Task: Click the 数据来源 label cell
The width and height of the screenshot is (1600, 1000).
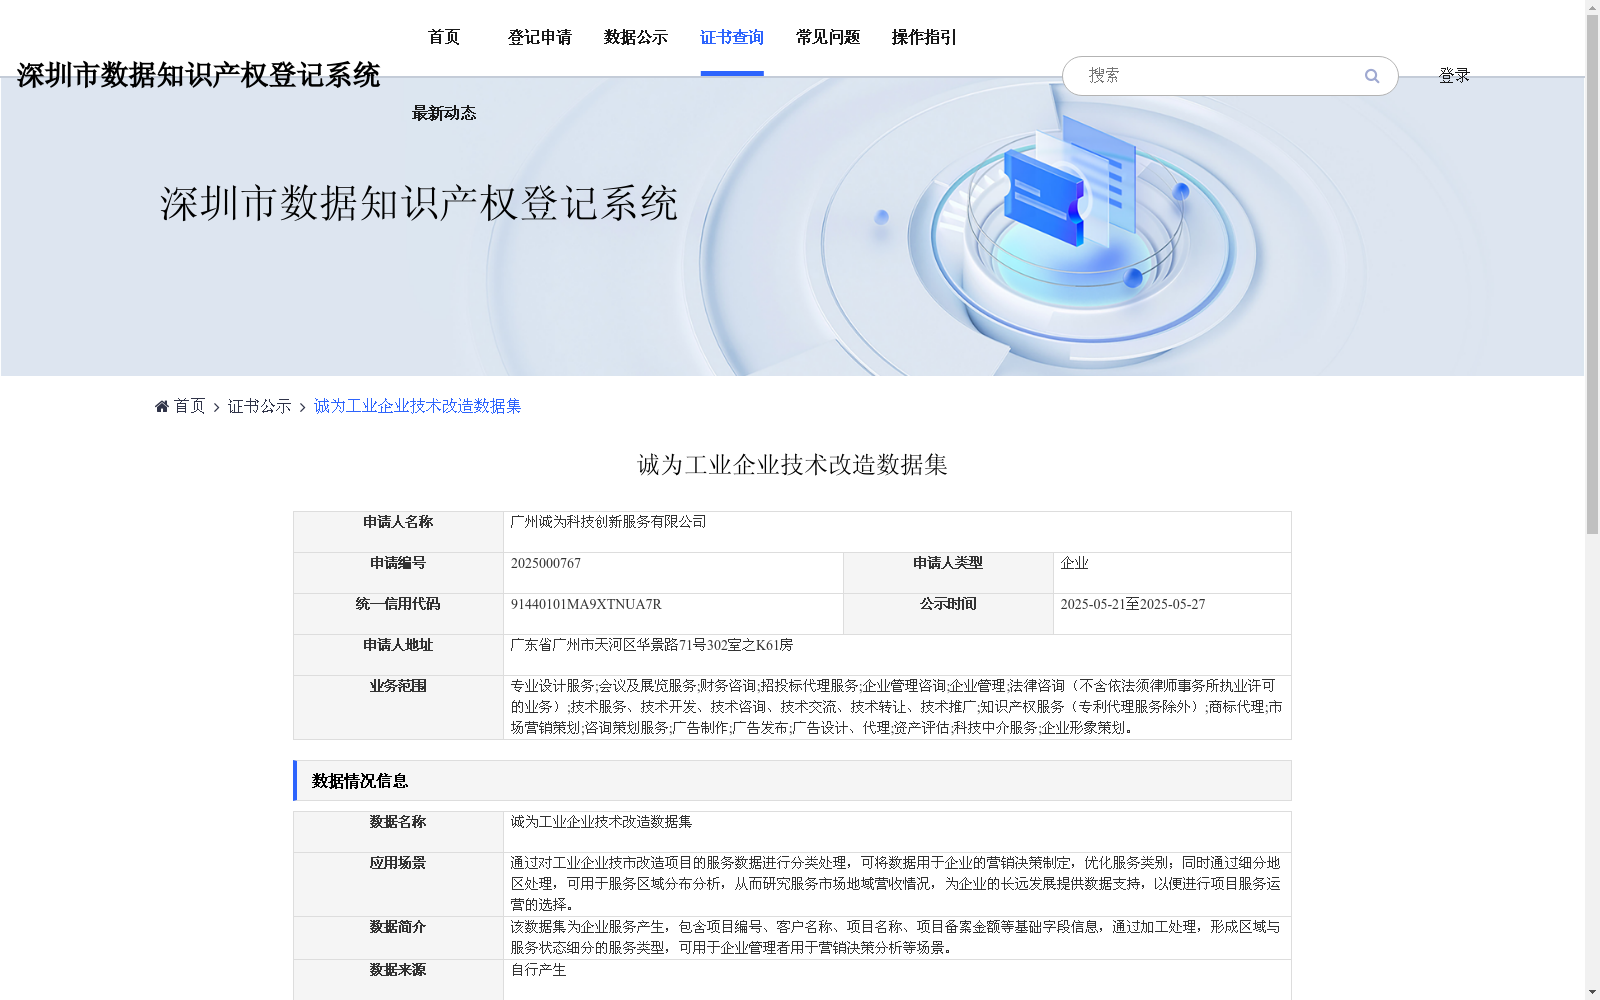Action: click(398, 980)
